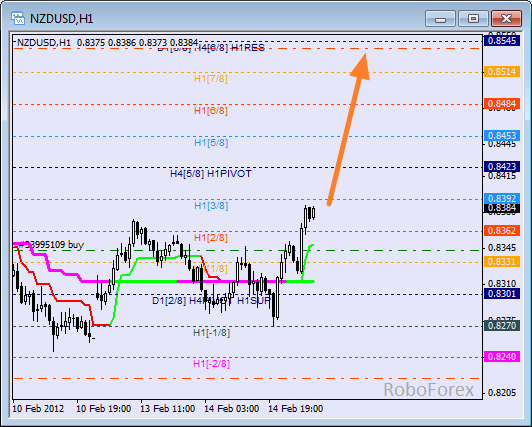Click the H1[7/8] level label

tap(211, 79)
